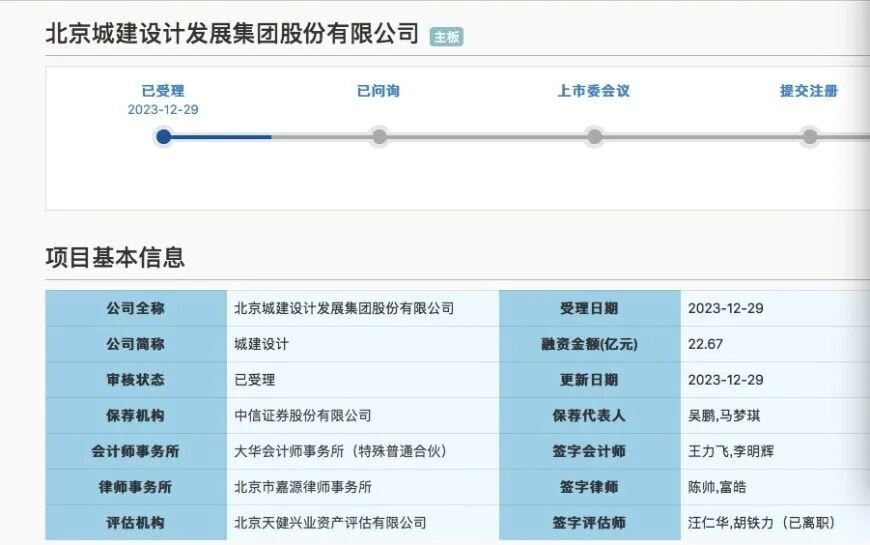Click the 更新日期 value 2023-12-29
Screen dimensions: 870x545
coord(726,380)
